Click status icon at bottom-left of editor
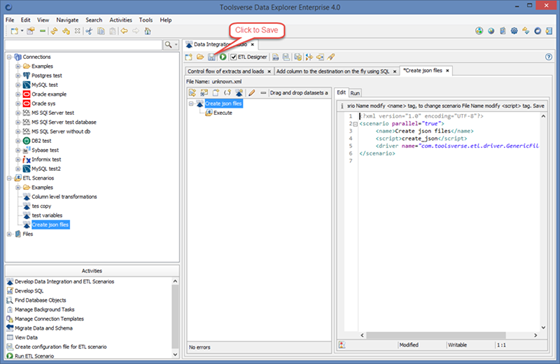560x364 pixels. click(342, 345)
